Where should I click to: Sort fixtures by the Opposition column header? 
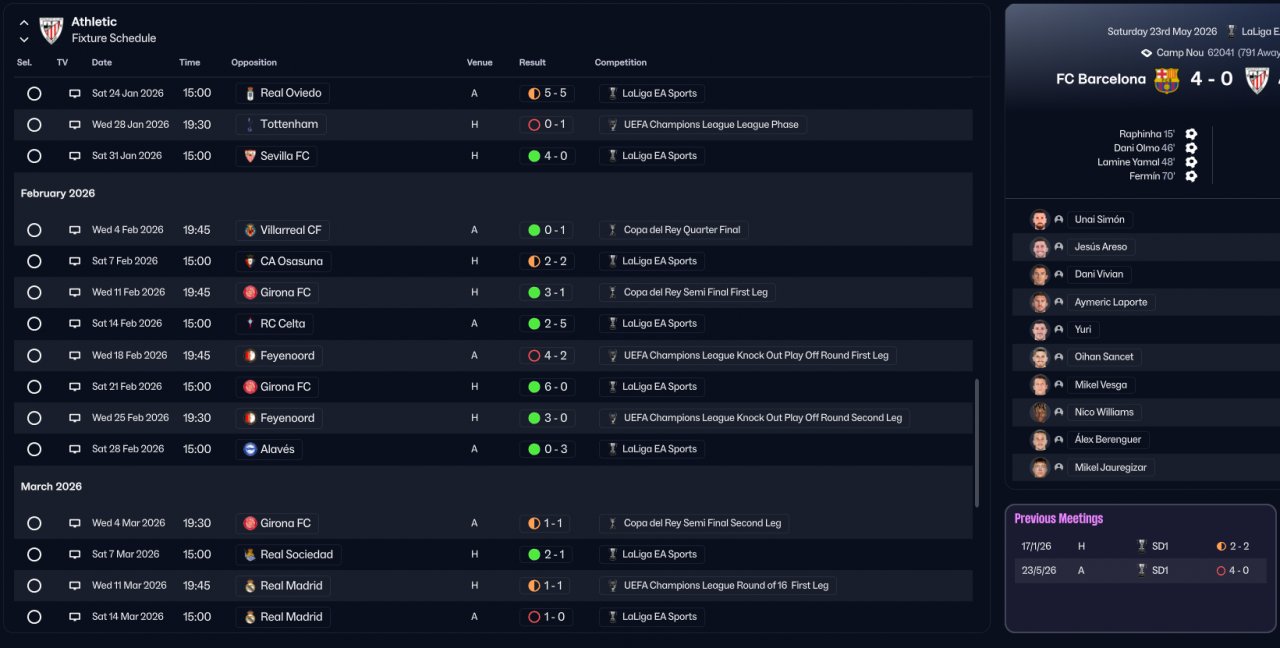254,63
